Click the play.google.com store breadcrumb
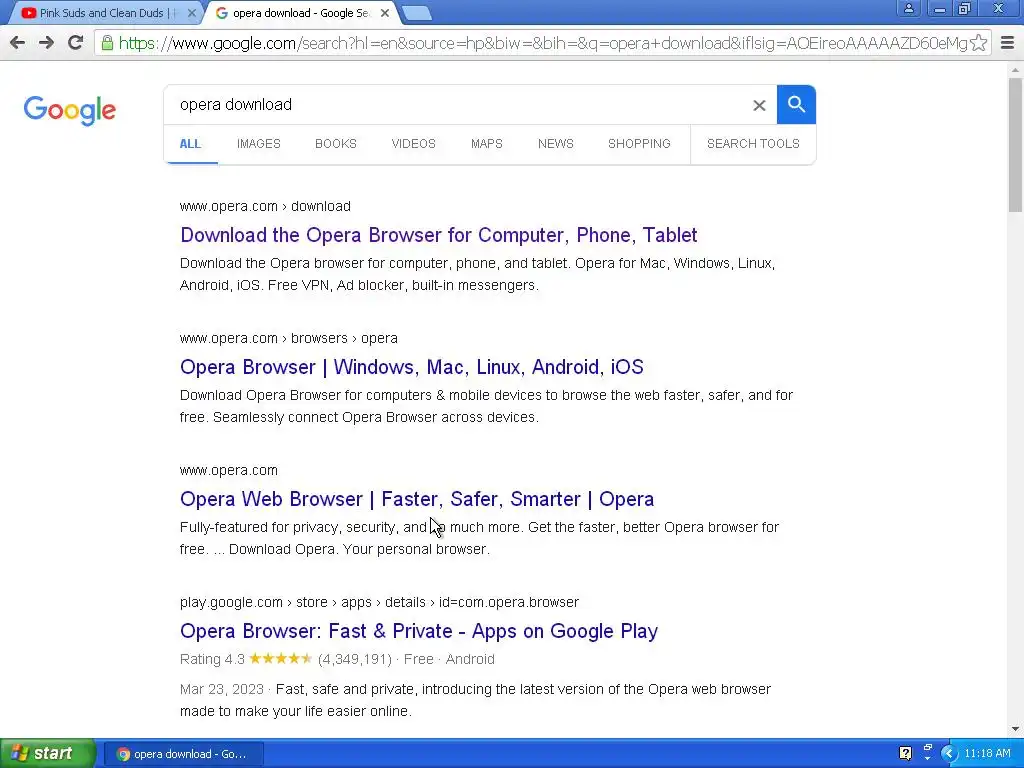 [x=379, y=602]
